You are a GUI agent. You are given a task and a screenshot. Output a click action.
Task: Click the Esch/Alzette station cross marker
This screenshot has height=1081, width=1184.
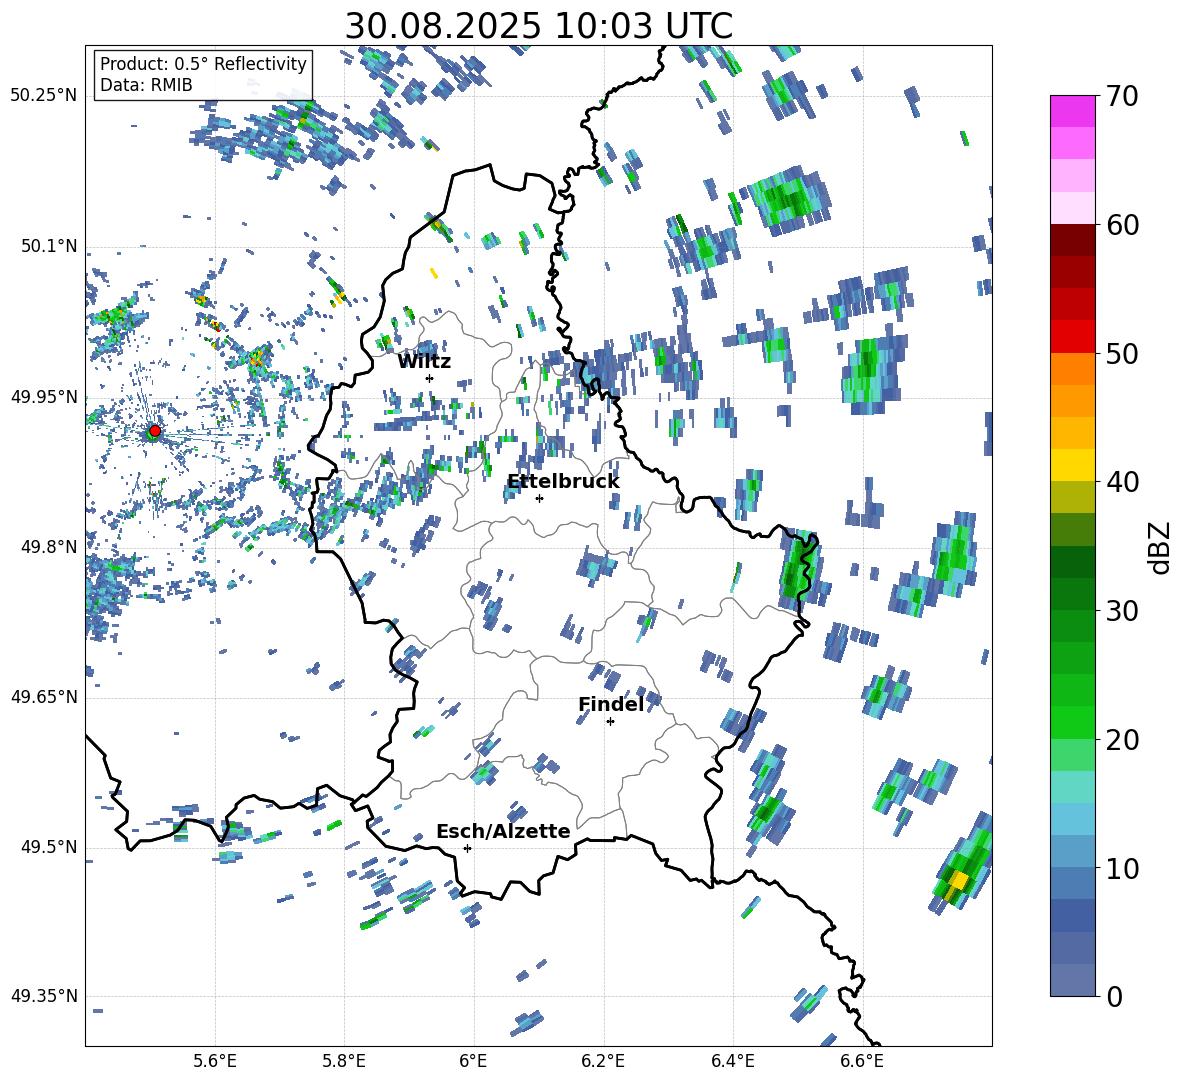(x=467, y=848)
